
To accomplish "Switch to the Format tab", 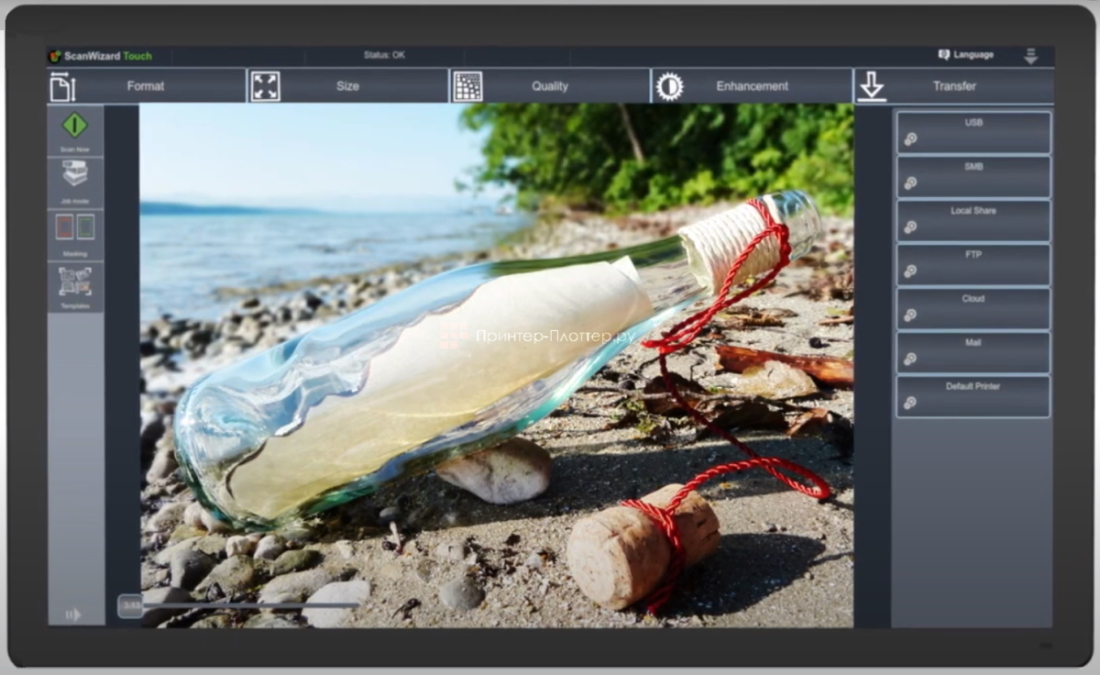I will [146, 87].
